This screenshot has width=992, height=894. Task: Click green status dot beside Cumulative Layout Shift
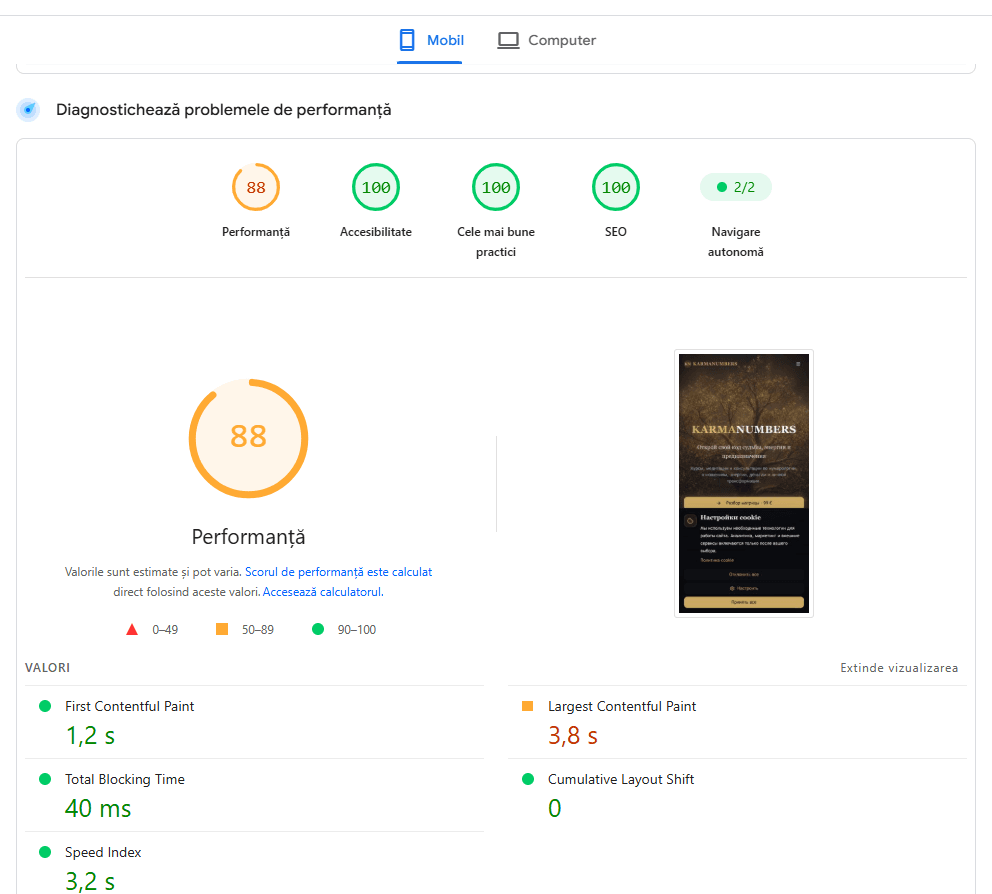point(528,779)
